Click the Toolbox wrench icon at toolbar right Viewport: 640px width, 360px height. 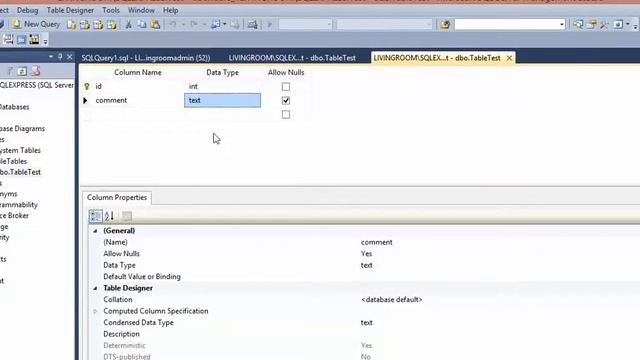(604, 24)
